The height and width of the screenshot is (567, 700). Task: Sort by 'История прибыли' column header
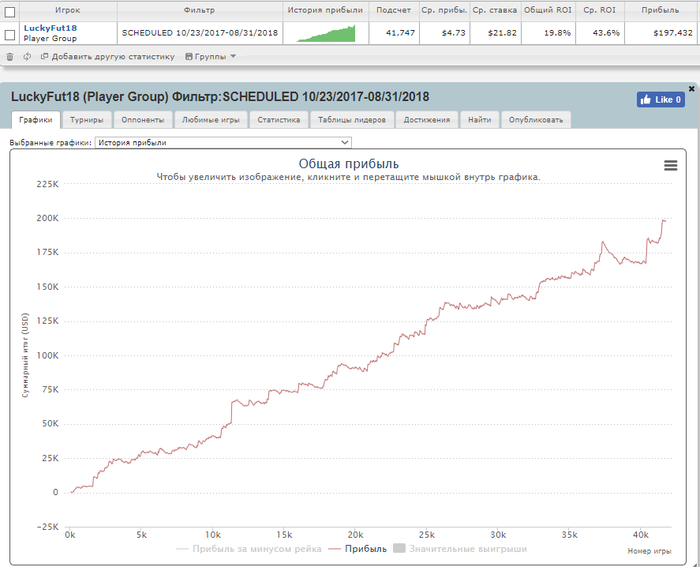tap(325, 10)
